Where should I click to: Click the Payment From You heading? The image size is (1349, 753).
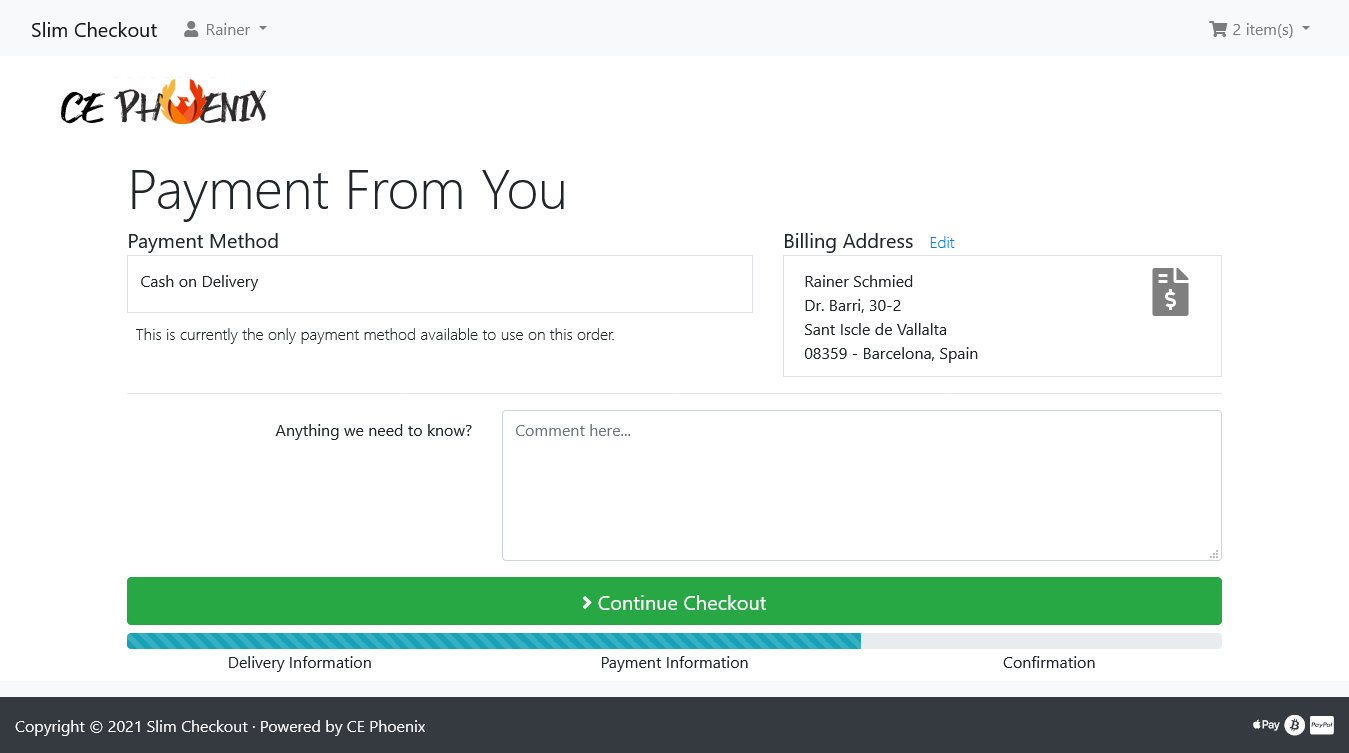[347, 190]
